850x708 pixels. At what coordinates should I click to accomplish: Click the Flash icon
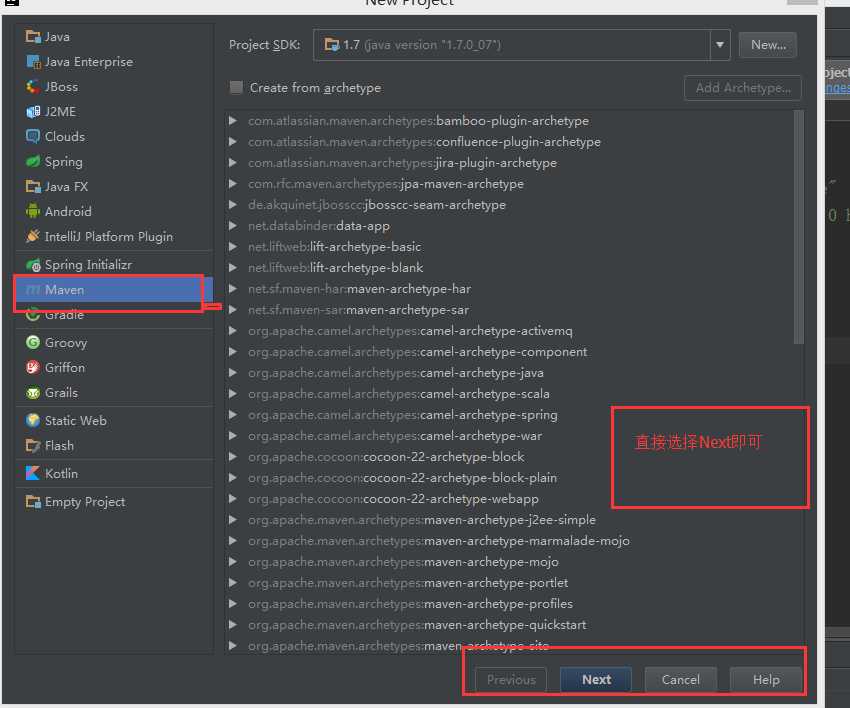click(x=33, y=446)
